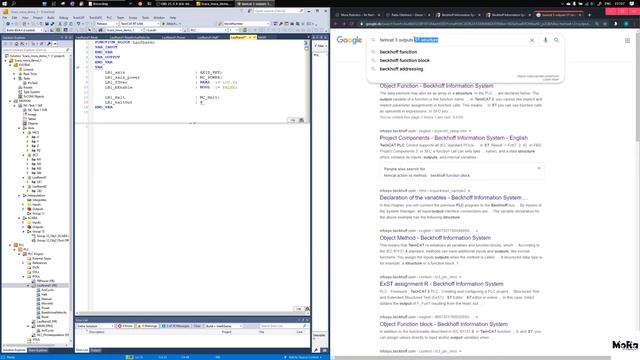Select MoveAbs in the project tree
Screen dimensions: 640x360
point(47,303)
